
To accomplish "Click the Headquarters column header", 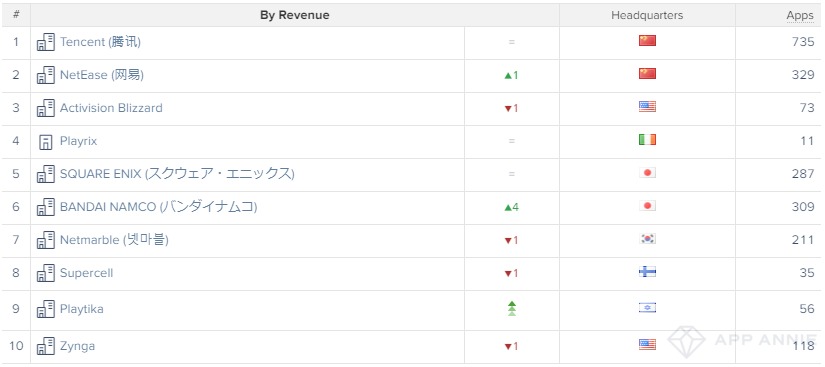I will point(647,15).
